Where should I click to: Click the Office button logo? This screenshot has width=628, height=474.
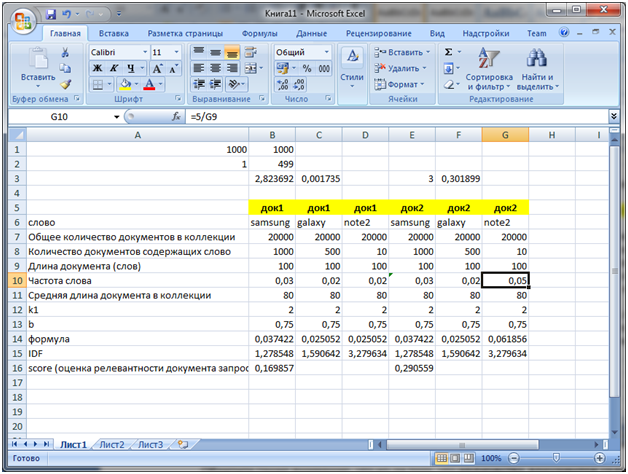(x=23, y=20)
